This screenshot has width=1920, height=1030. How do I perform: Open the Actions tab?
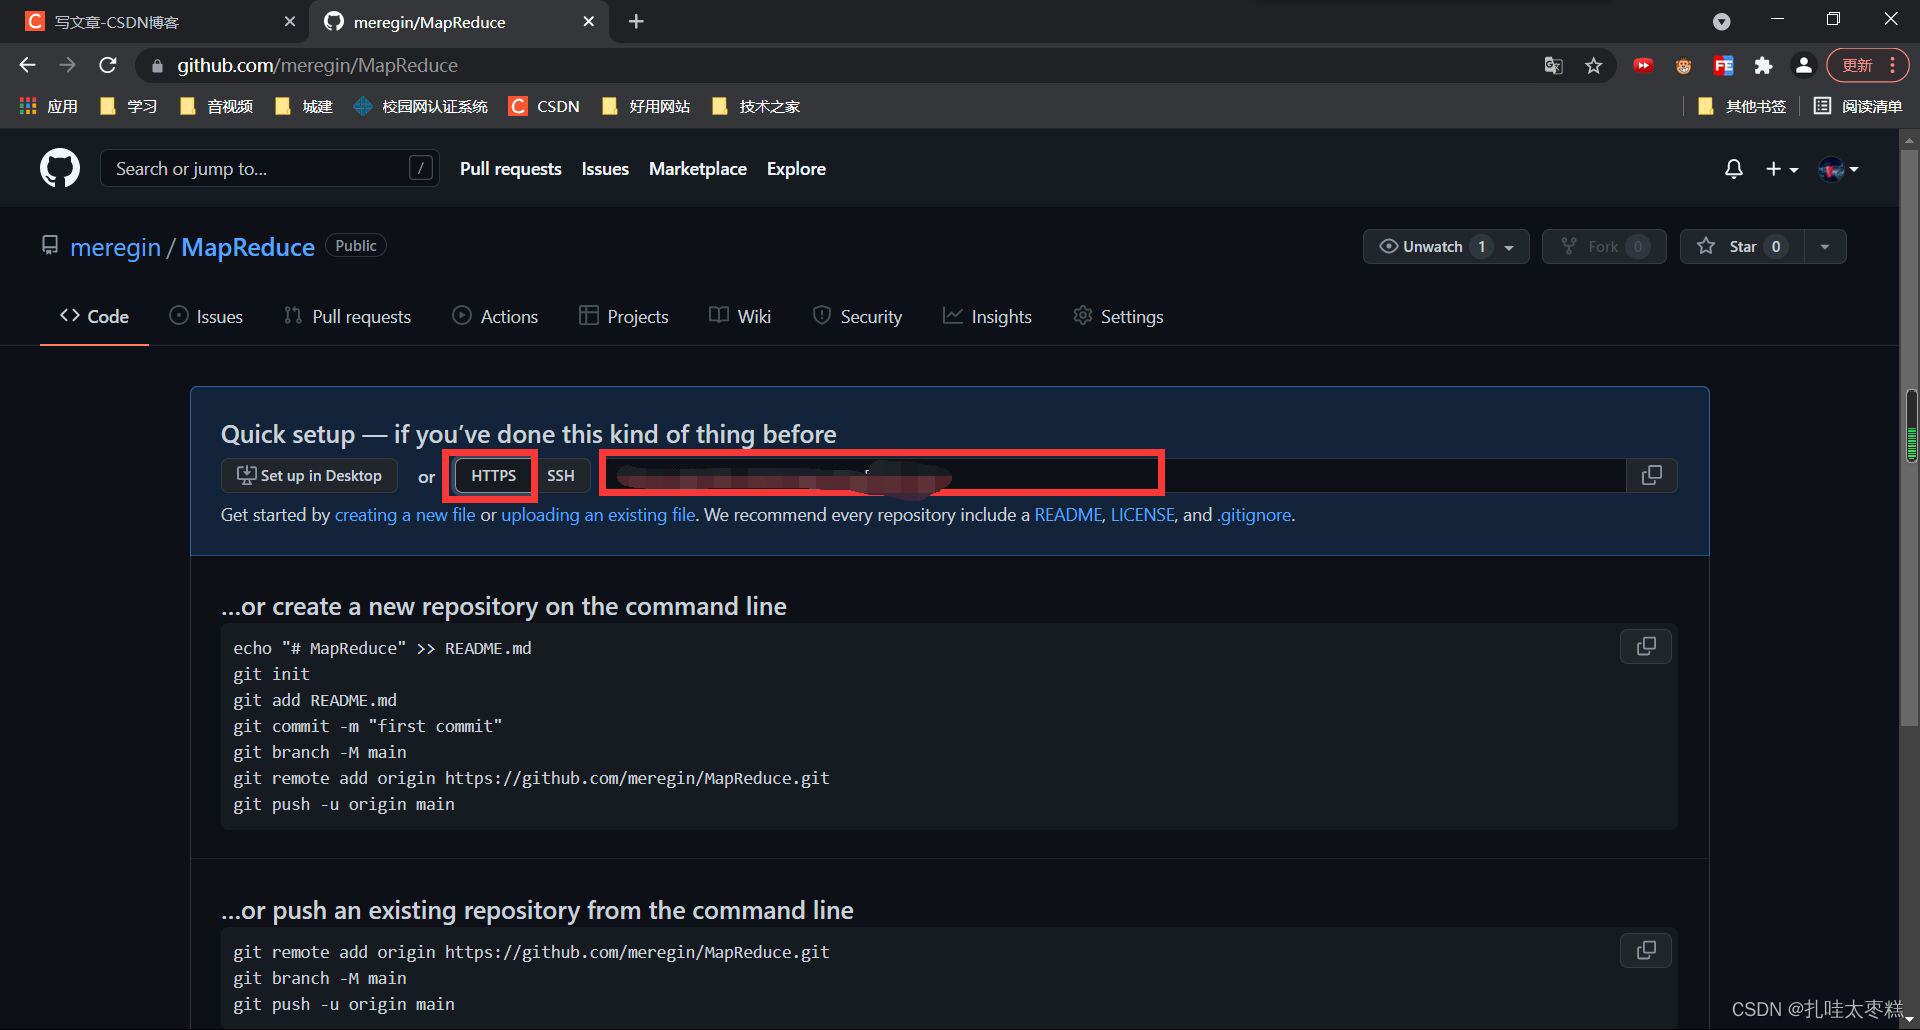[x=495, y=316]
